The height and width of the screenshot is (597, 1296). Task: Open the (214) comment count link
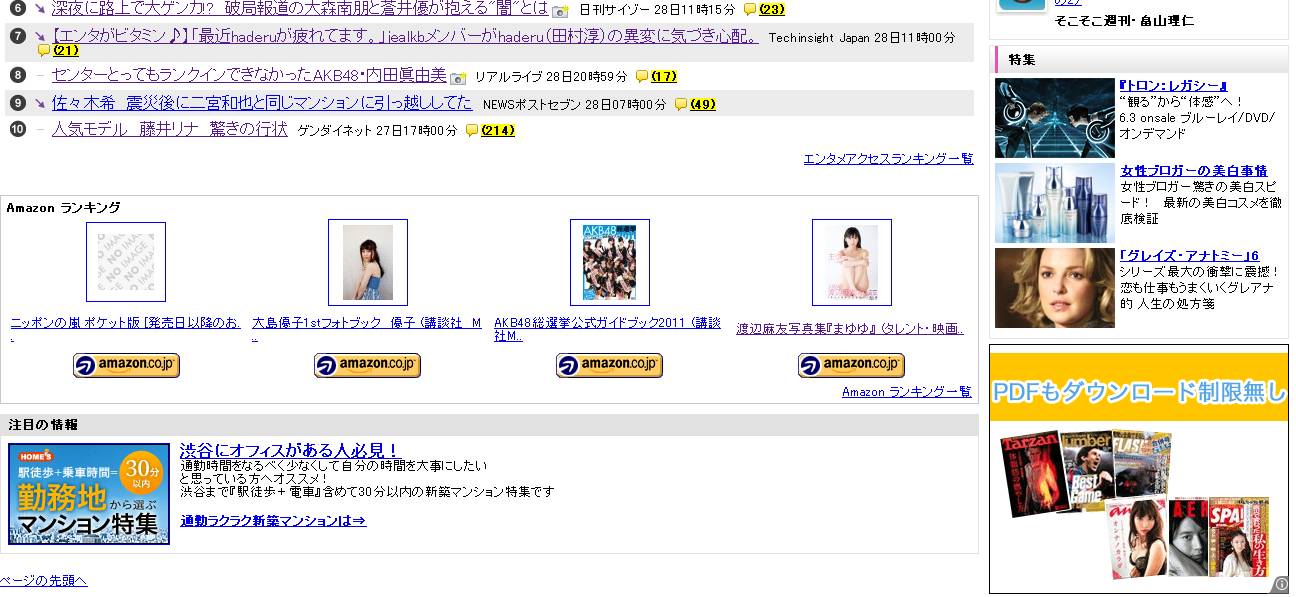click(498, 130)
